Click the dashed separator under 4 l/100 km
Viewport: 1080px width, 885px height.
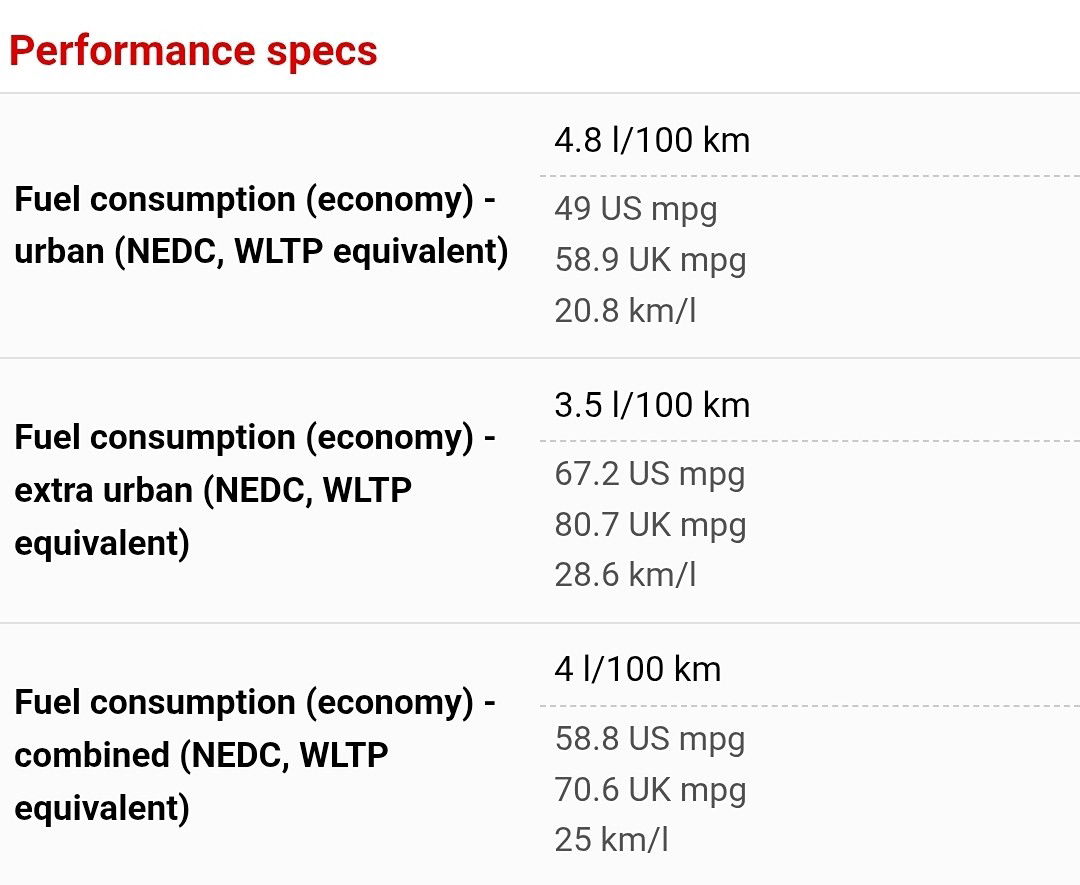[x=810, y=705]
